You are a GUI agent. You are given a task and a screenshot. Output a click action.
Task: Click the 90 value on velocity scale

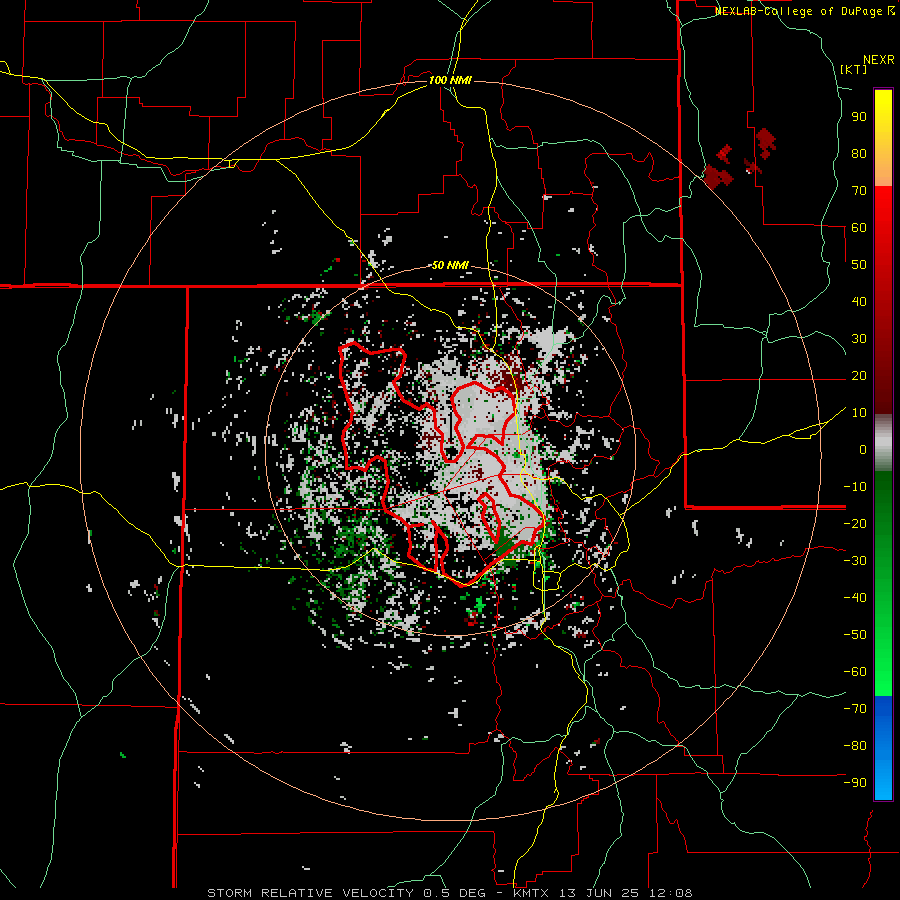click(x=859, y=117)
